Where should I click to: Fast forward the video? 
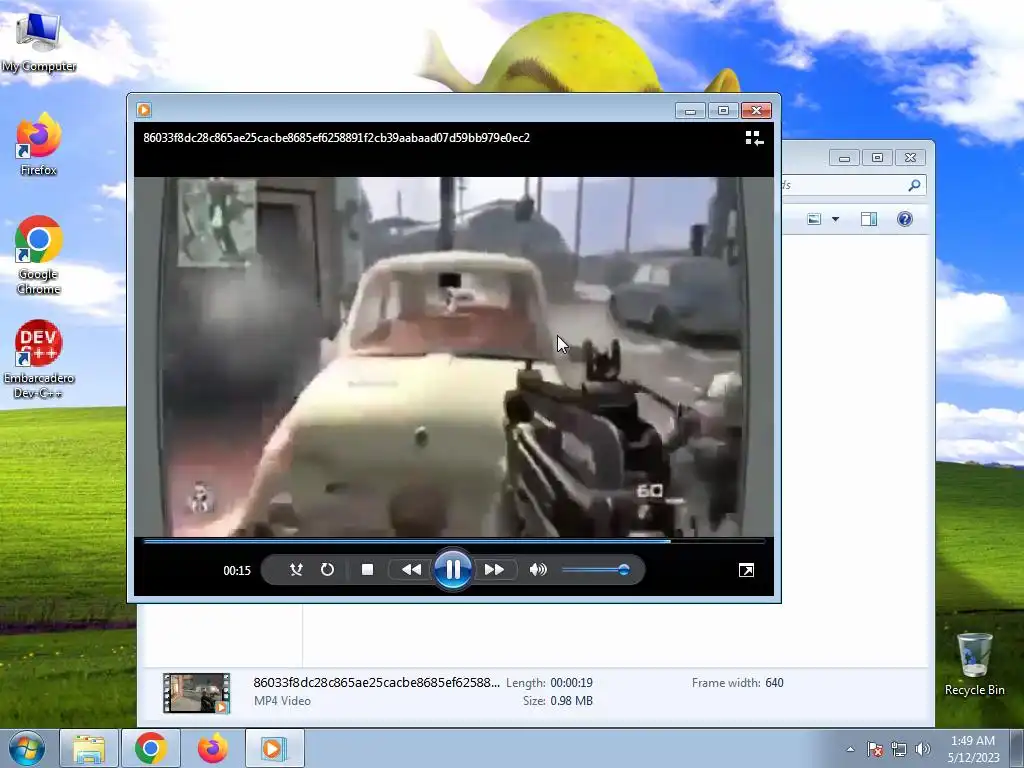(494, 569)
